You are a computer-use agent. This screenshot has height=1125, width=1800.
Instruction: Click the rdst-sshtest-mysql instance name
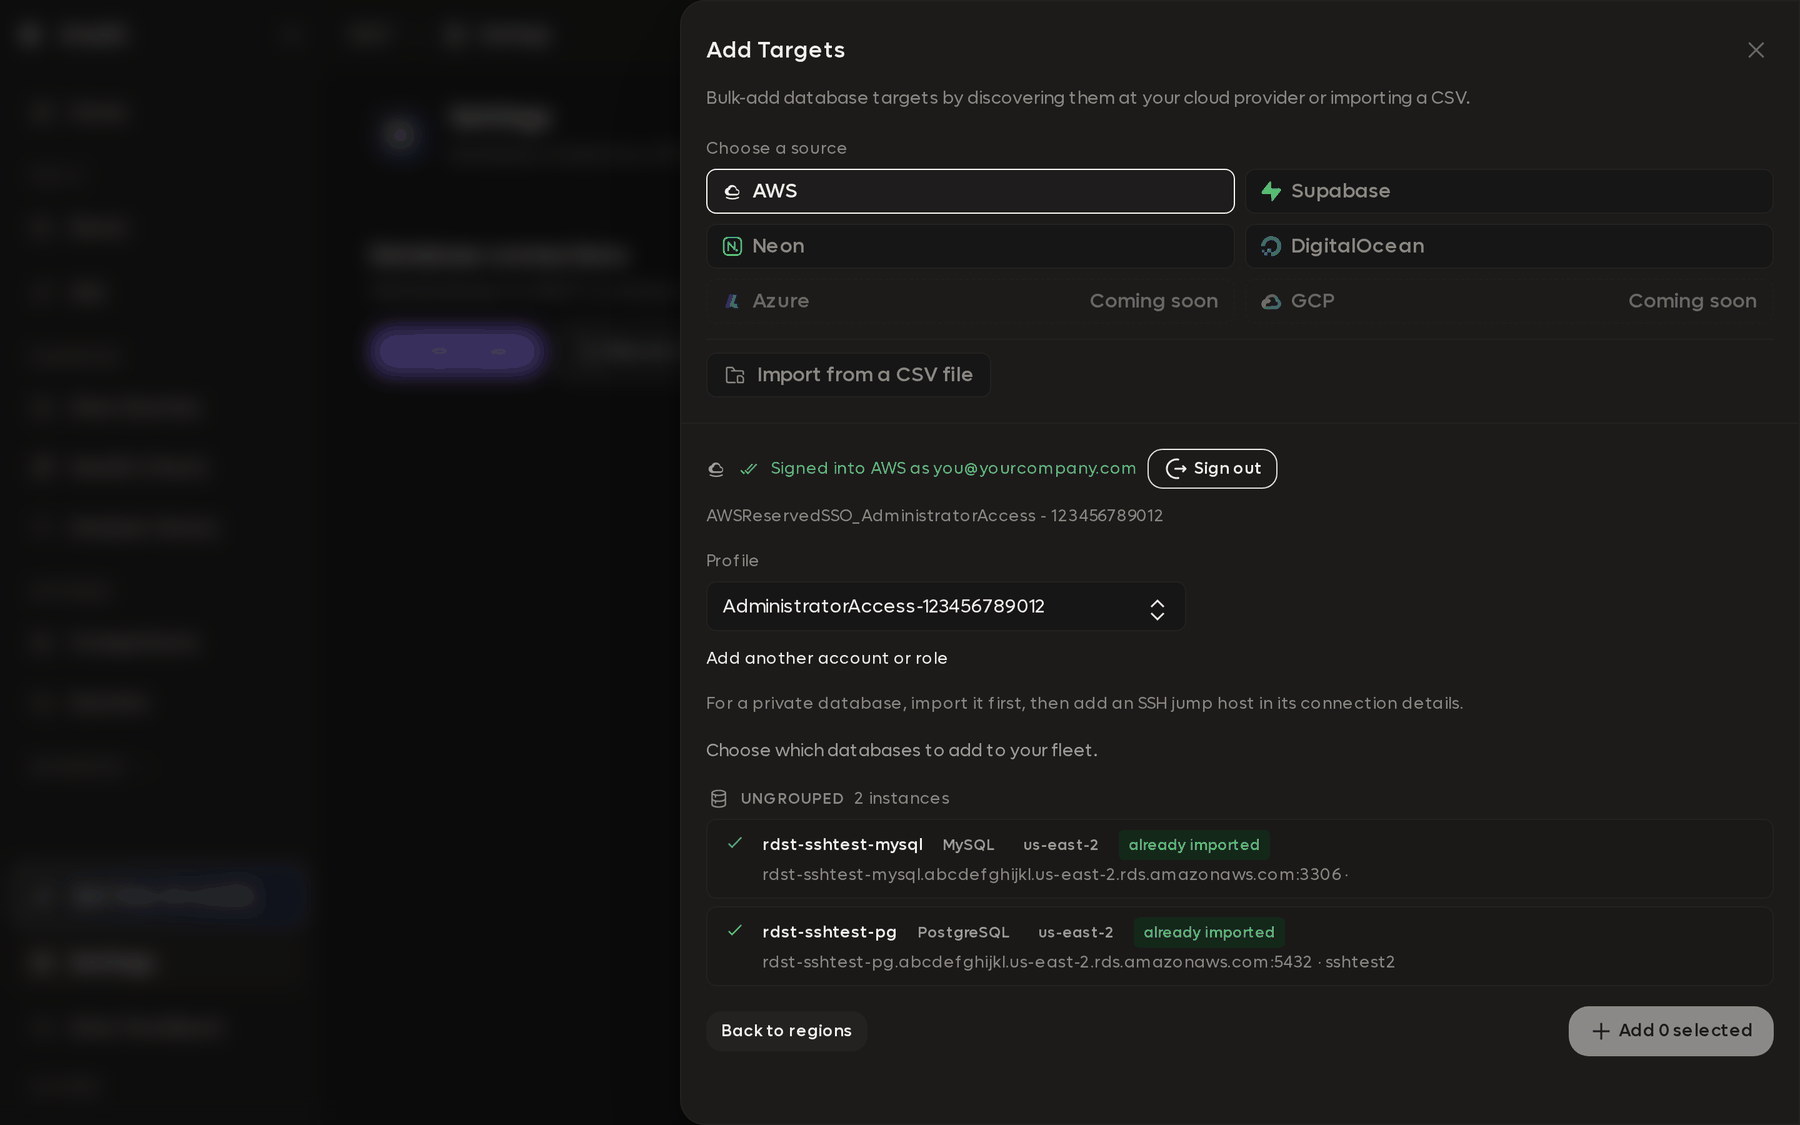[842, 845]
